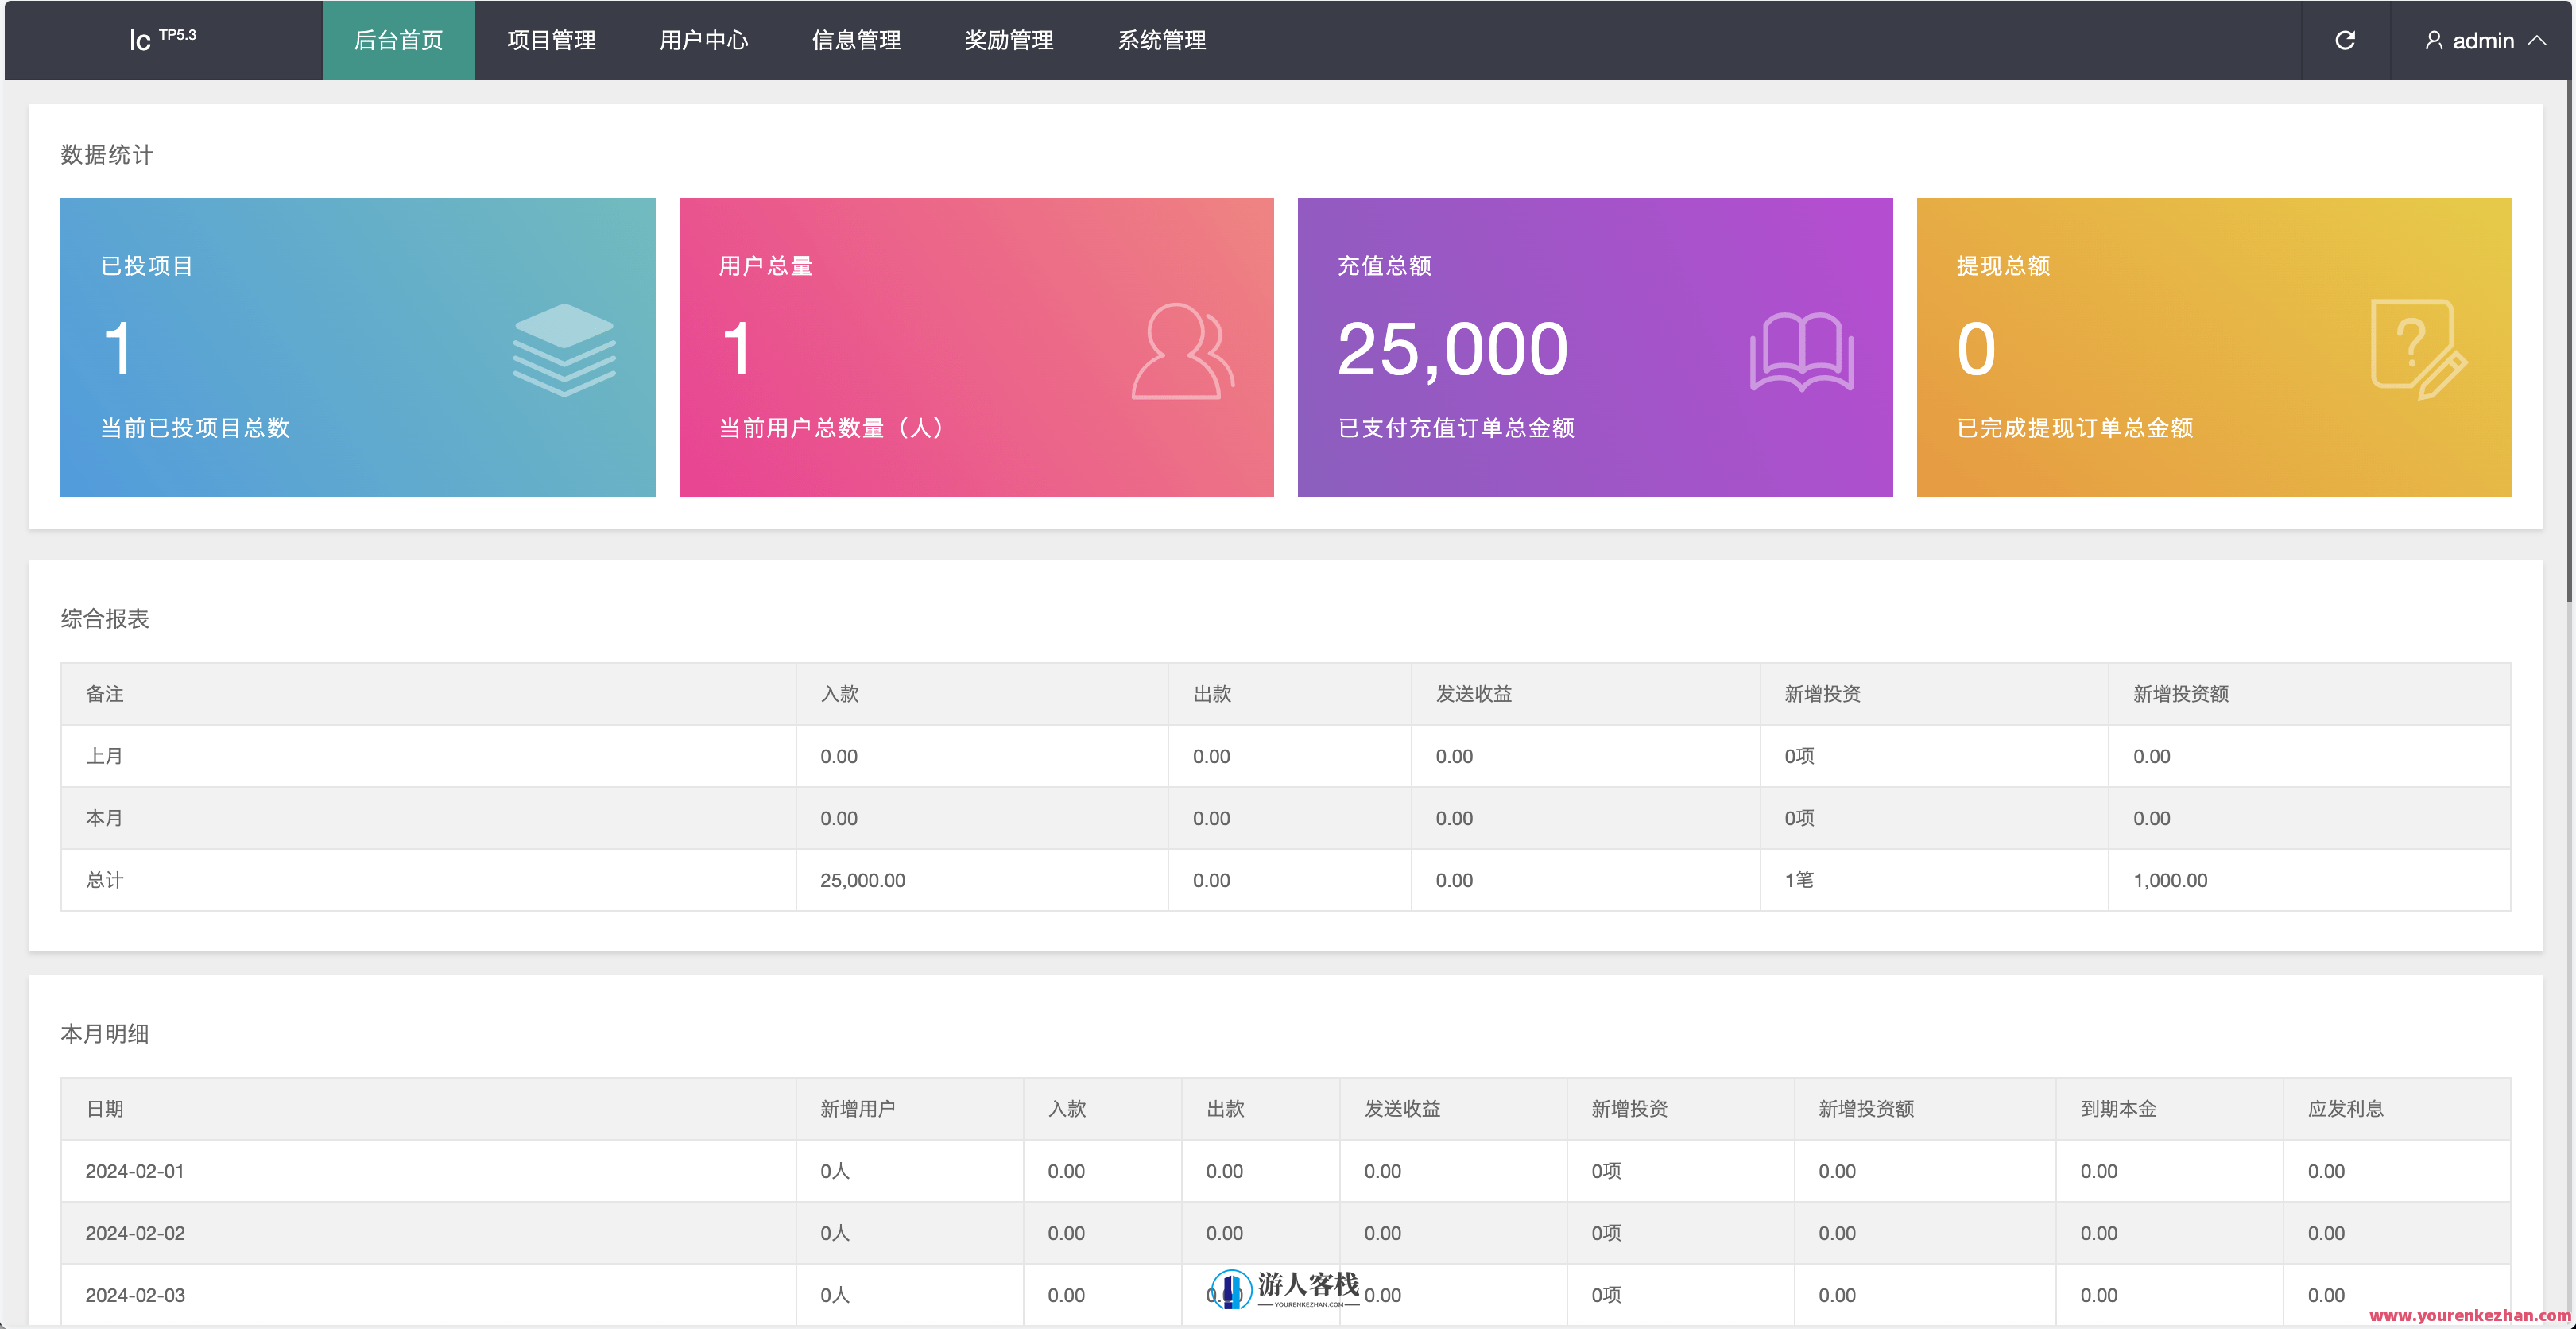
Task: Click the person icon on 用户总量 card
Action: point(1182,349)
